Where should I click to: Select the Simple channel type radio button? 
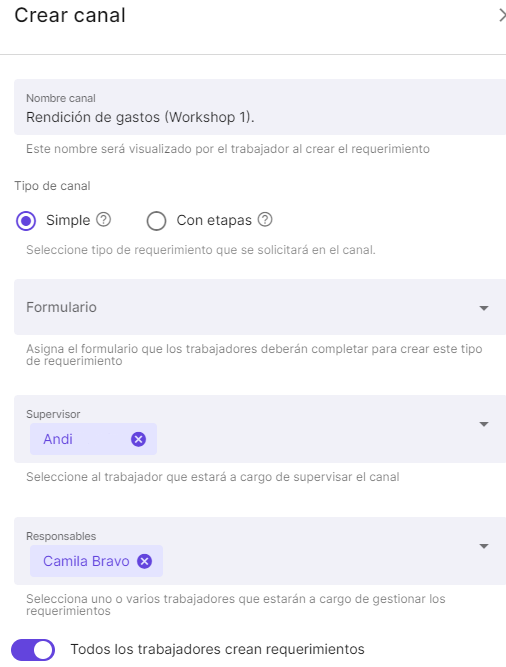[x=26, y=221]
